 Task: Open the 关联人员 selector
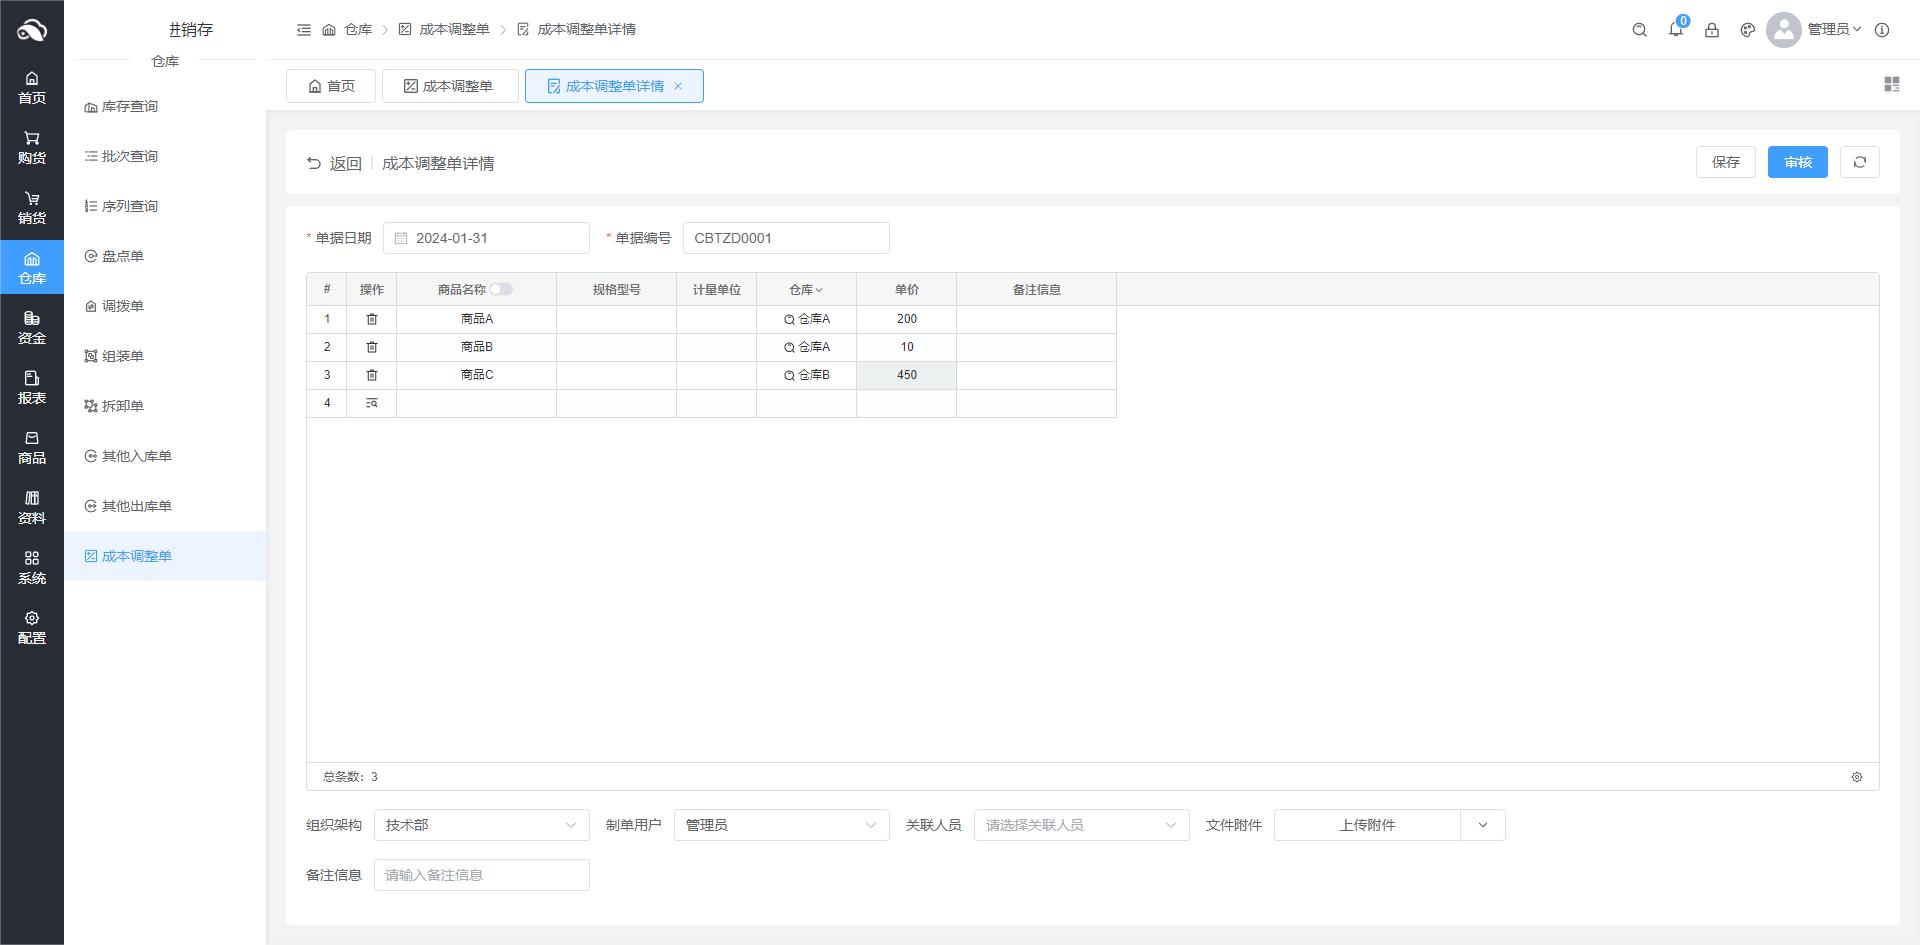(1081, 825)
